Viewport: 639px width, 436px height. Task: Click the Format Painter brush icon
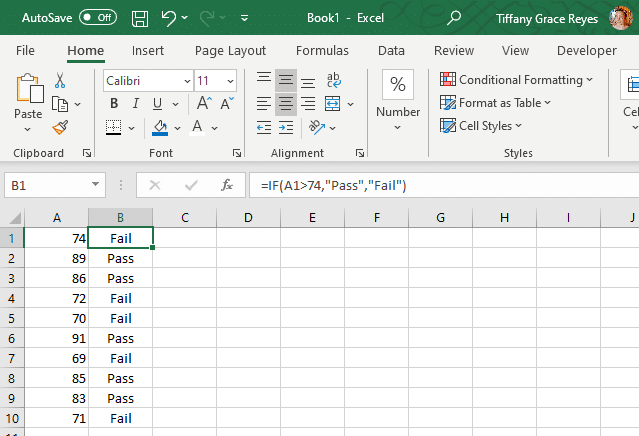60,127
